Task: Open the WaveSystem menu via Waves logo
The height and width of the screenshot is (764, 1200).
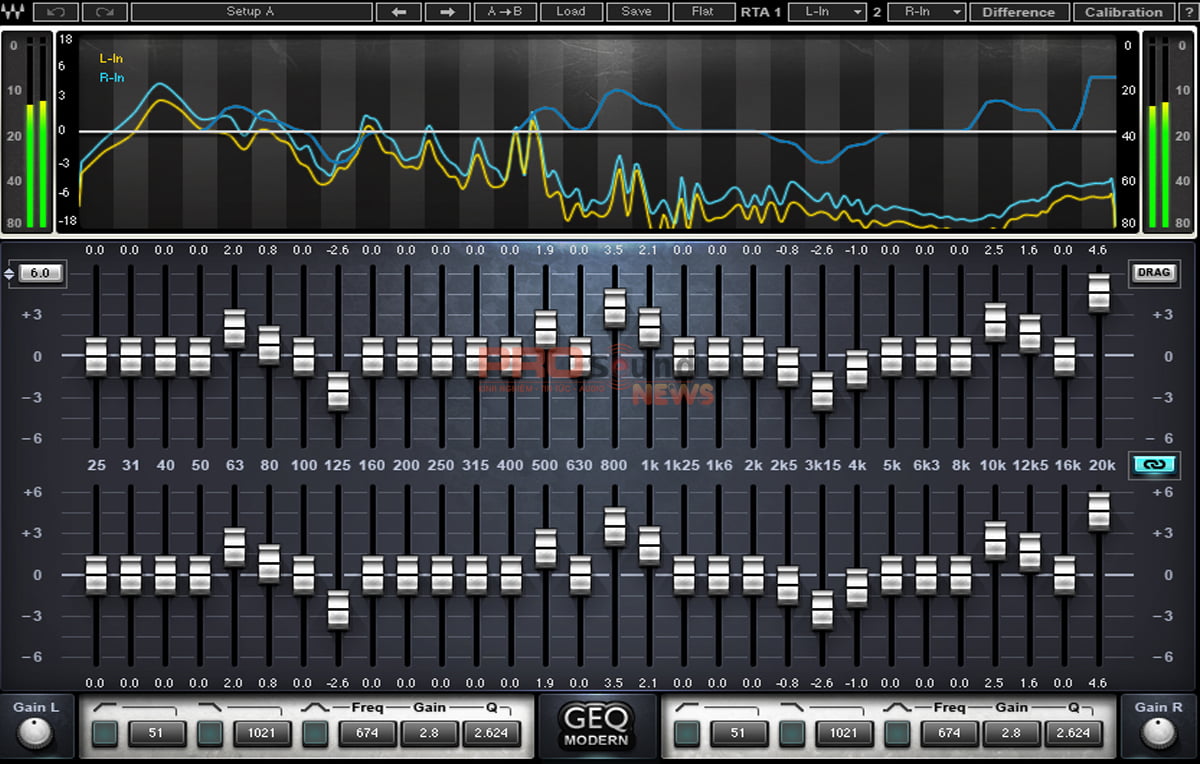Action: 14,11
